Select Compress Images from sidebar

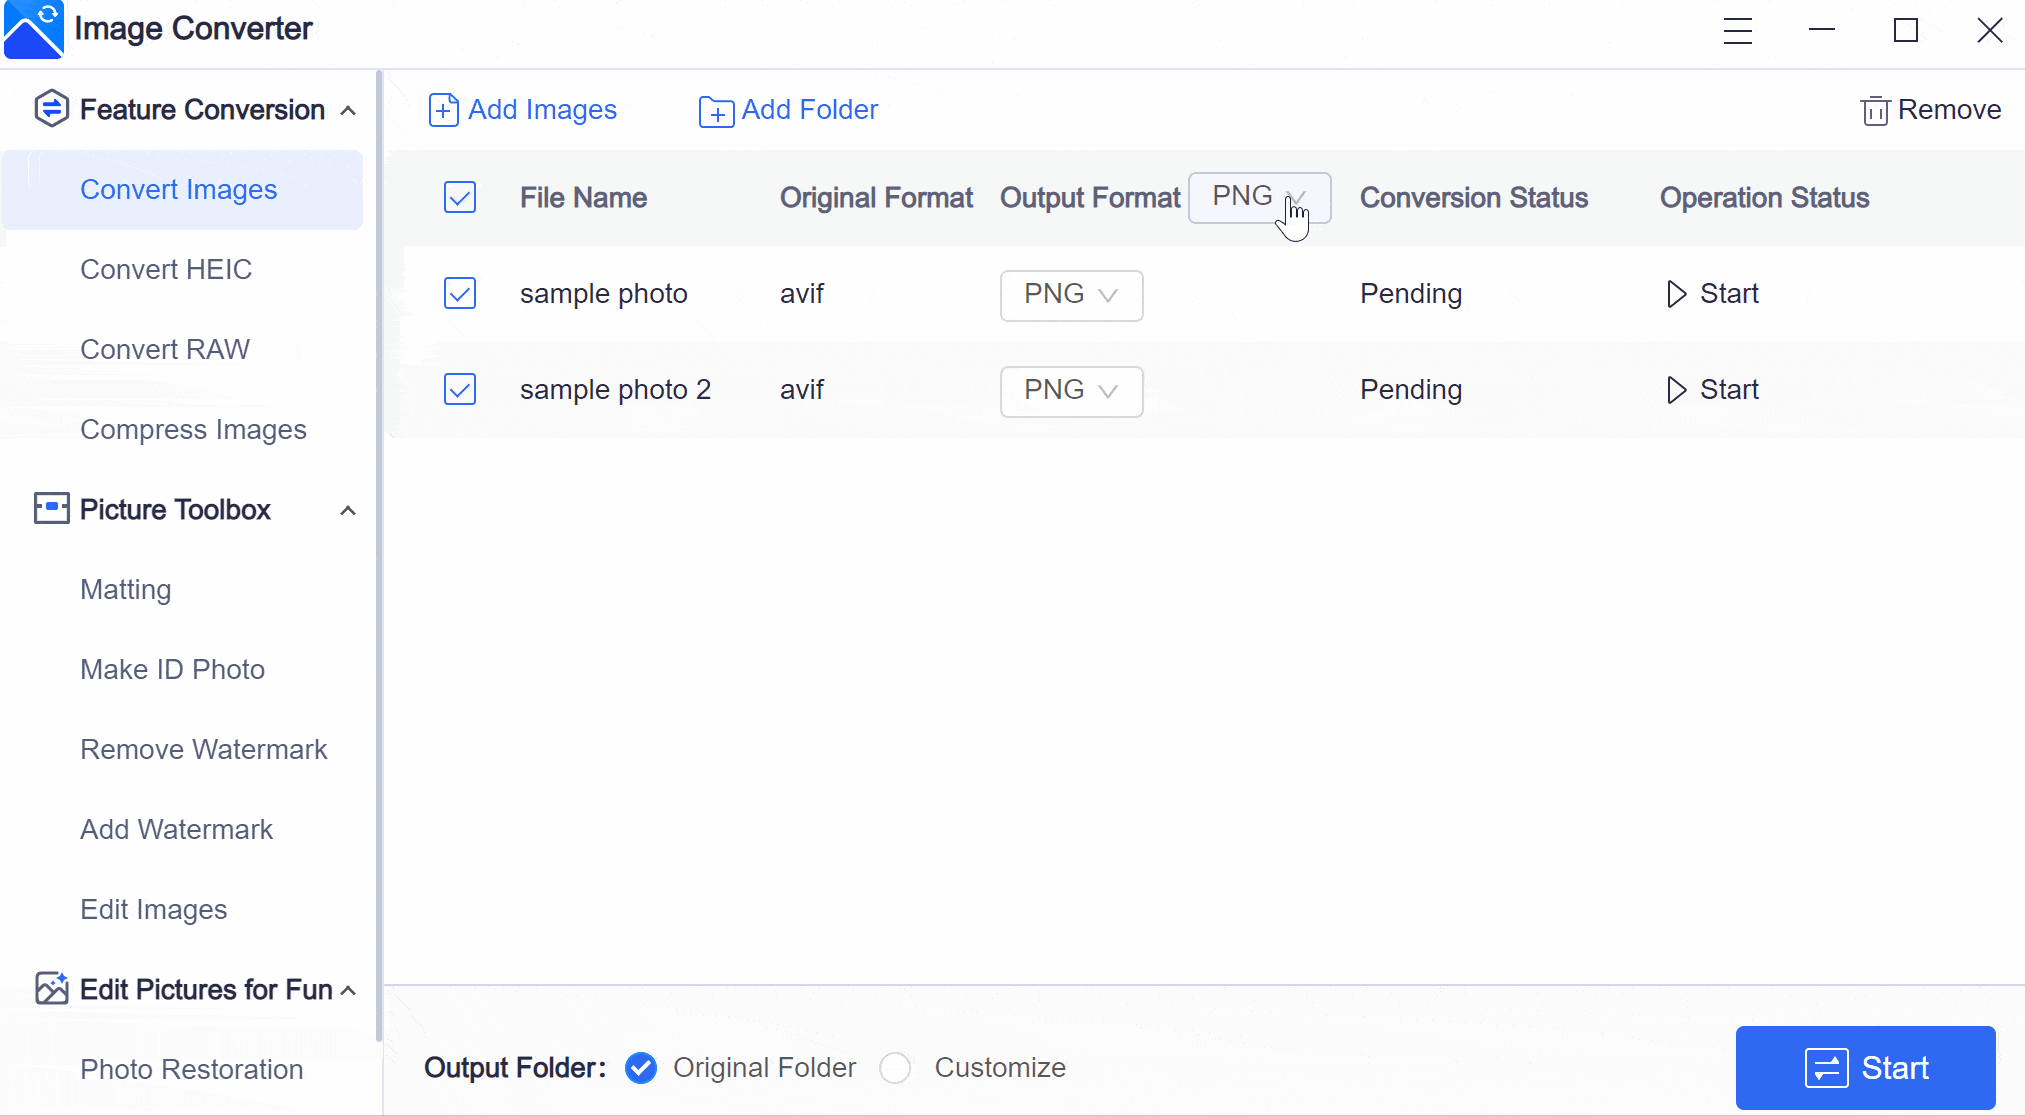click(x=194, y=429)
